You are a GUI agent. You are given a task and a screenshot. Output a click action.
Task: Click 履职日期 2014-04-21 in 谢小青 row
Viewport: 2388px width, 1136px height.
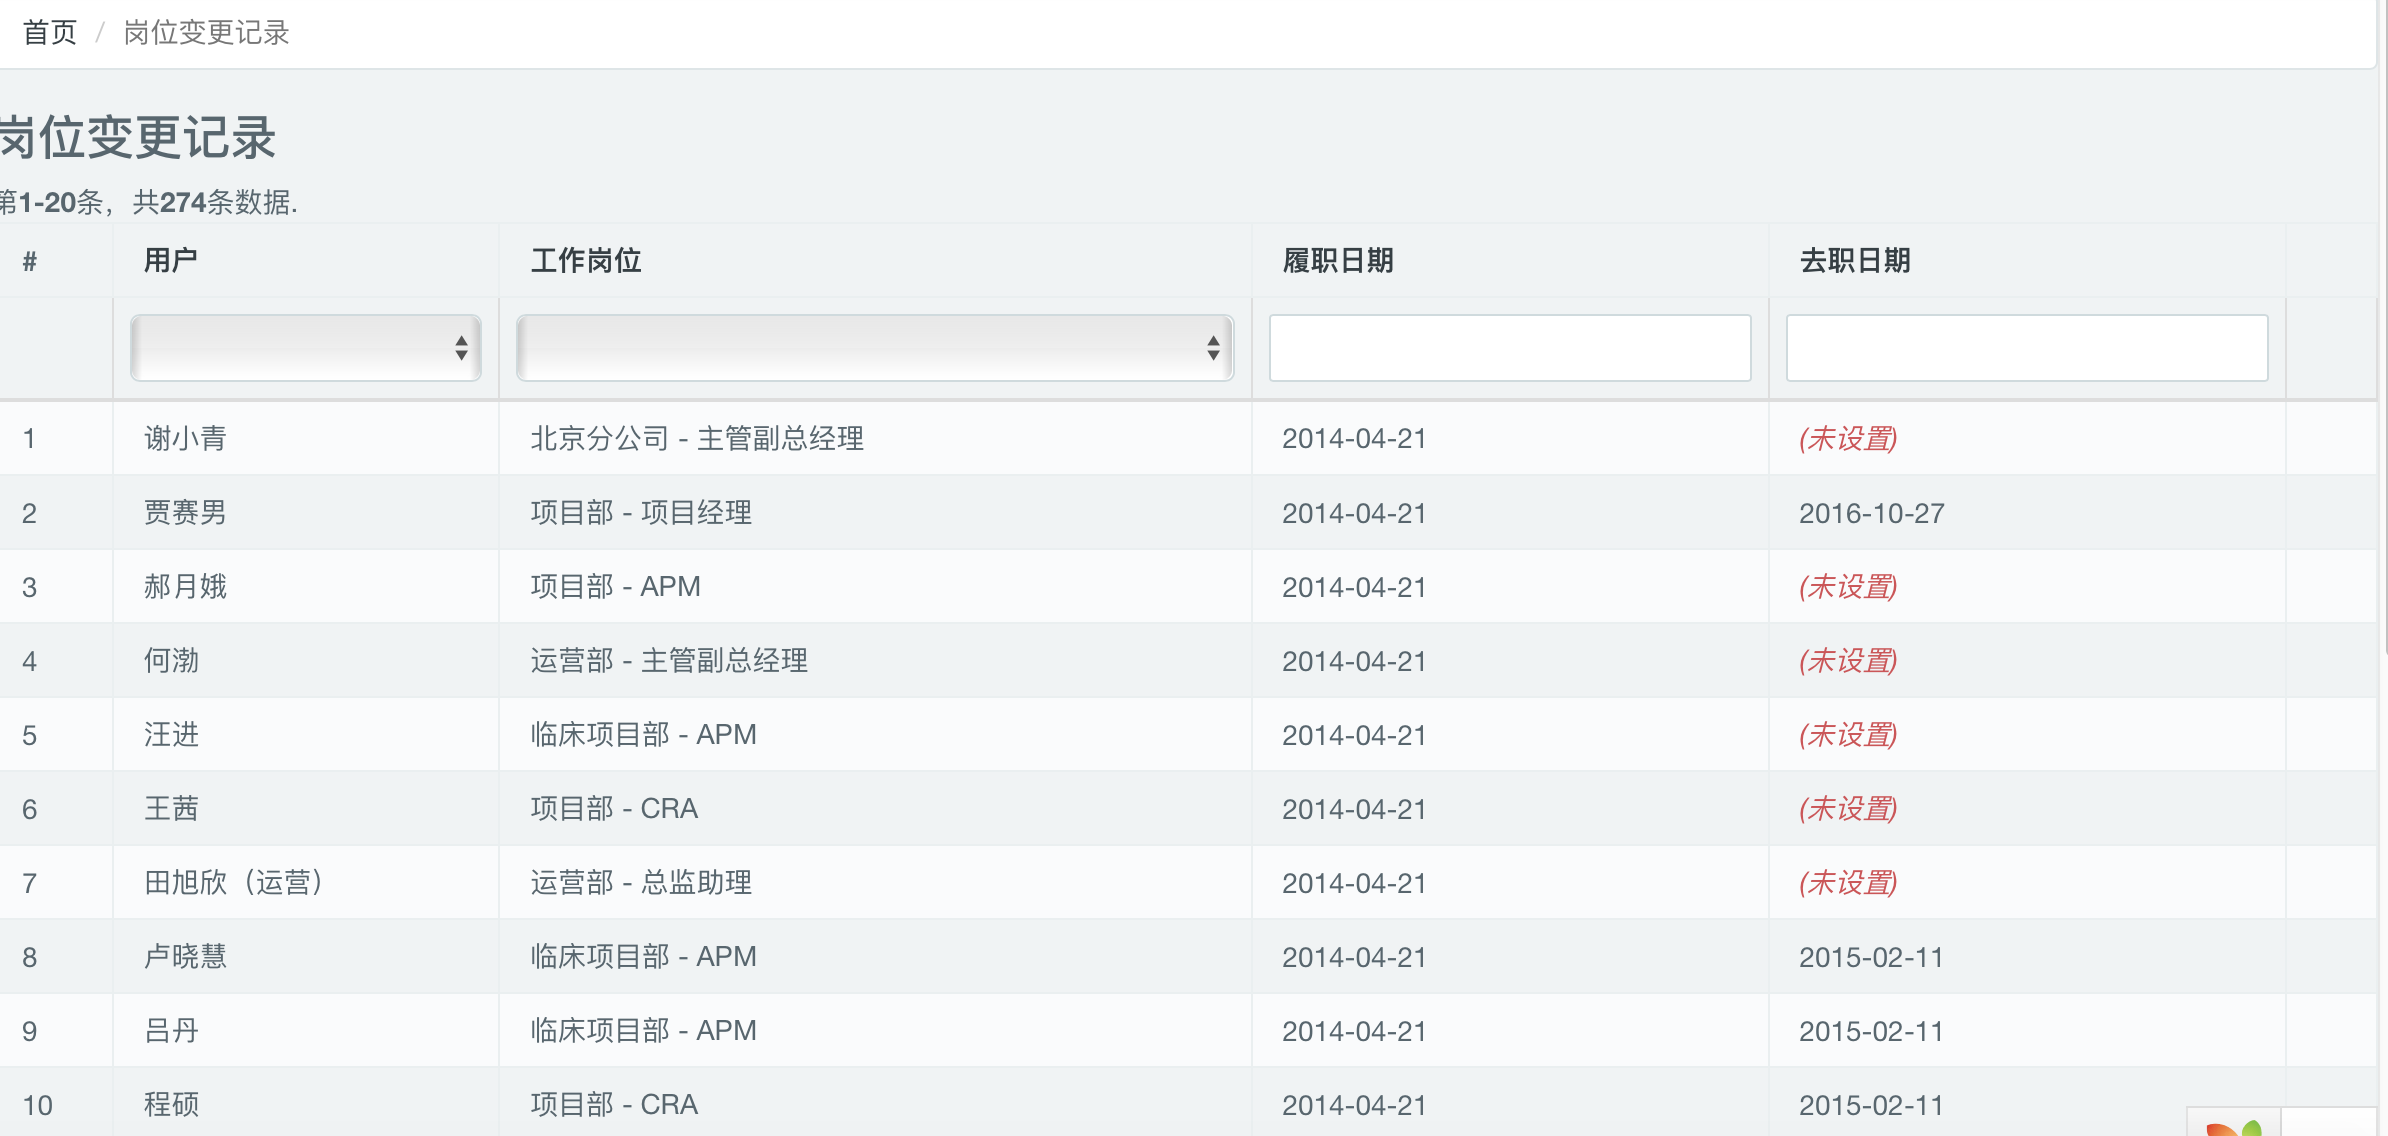(x=1354, y=439)
